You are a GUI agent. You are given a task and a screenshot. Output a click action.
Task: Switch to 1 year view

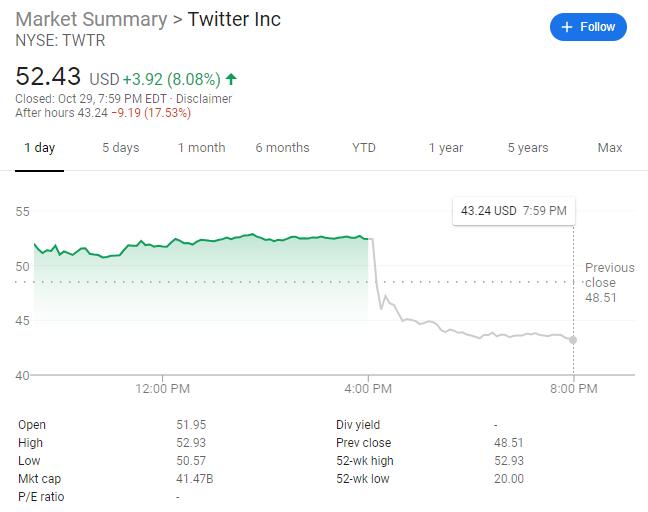tap(446, 148)
